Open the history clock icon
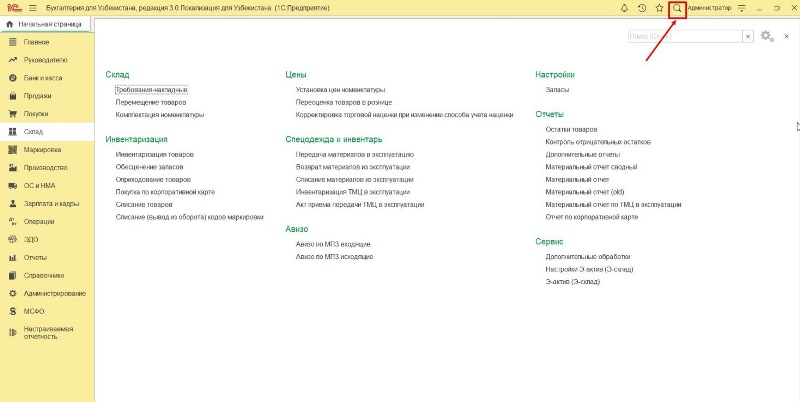This screenshot has width=800, height=402. tap(641, 8)
